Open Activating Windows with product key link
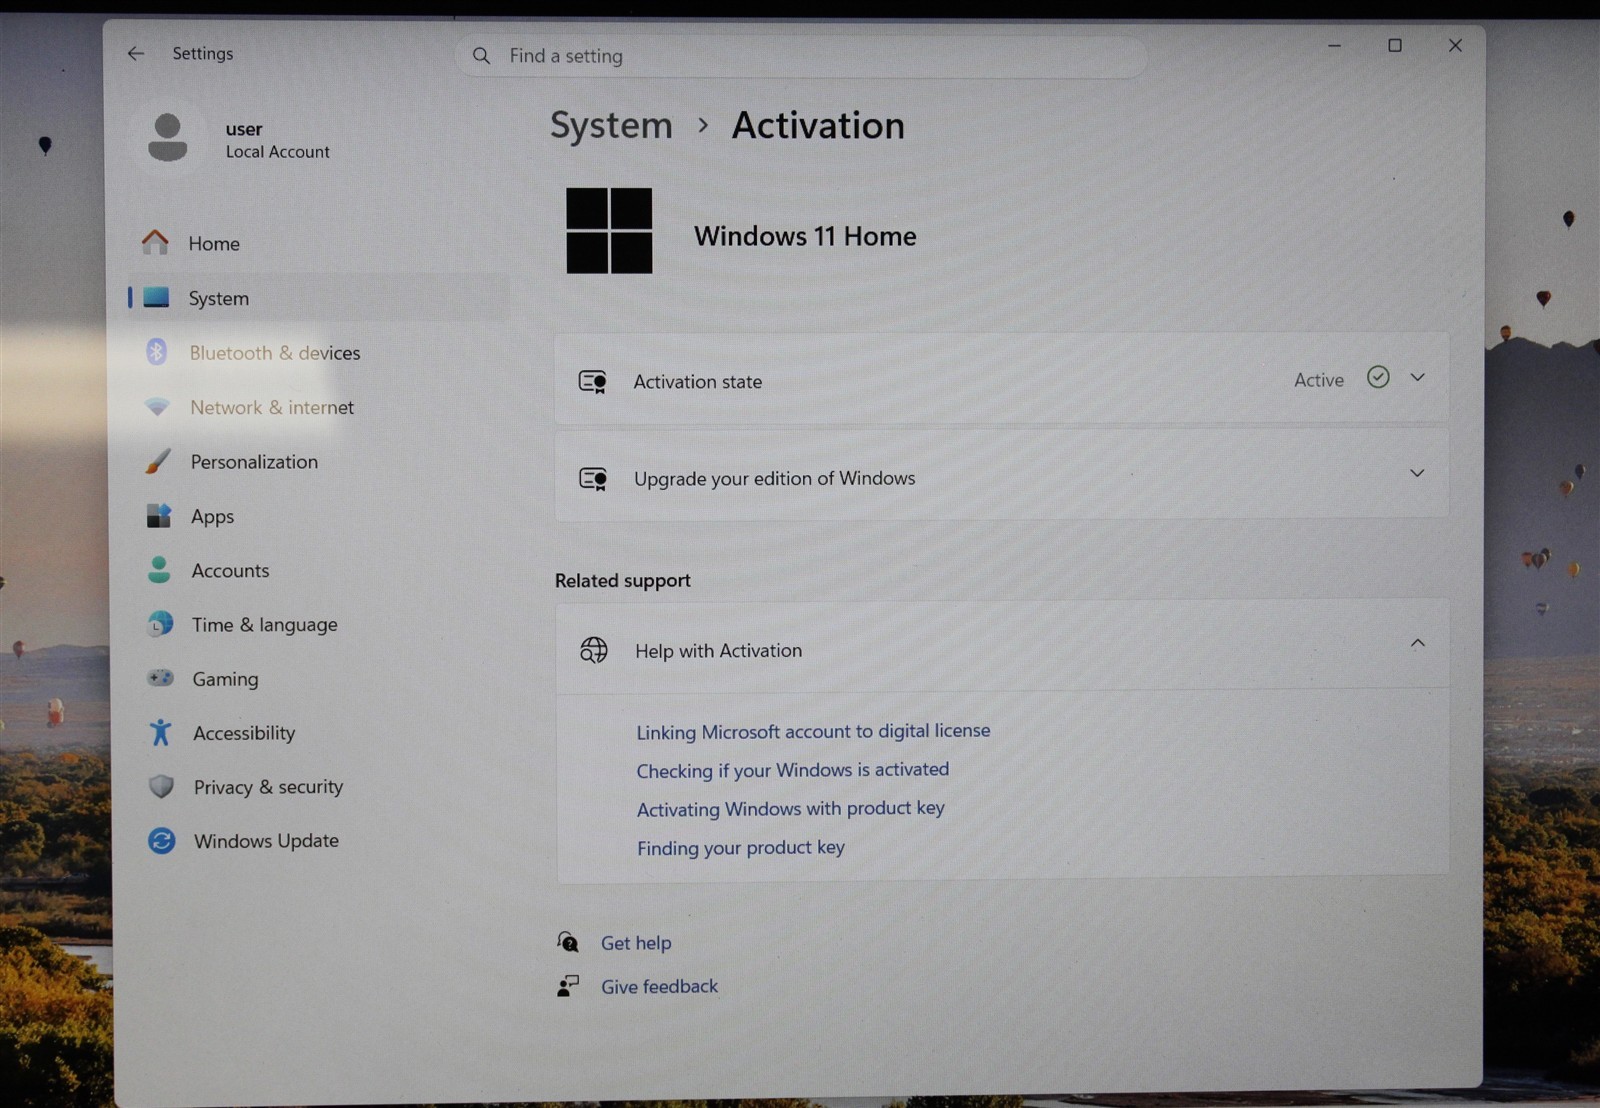The height and width of the screenshot is (1108, 1600). [x=791, y=808]
